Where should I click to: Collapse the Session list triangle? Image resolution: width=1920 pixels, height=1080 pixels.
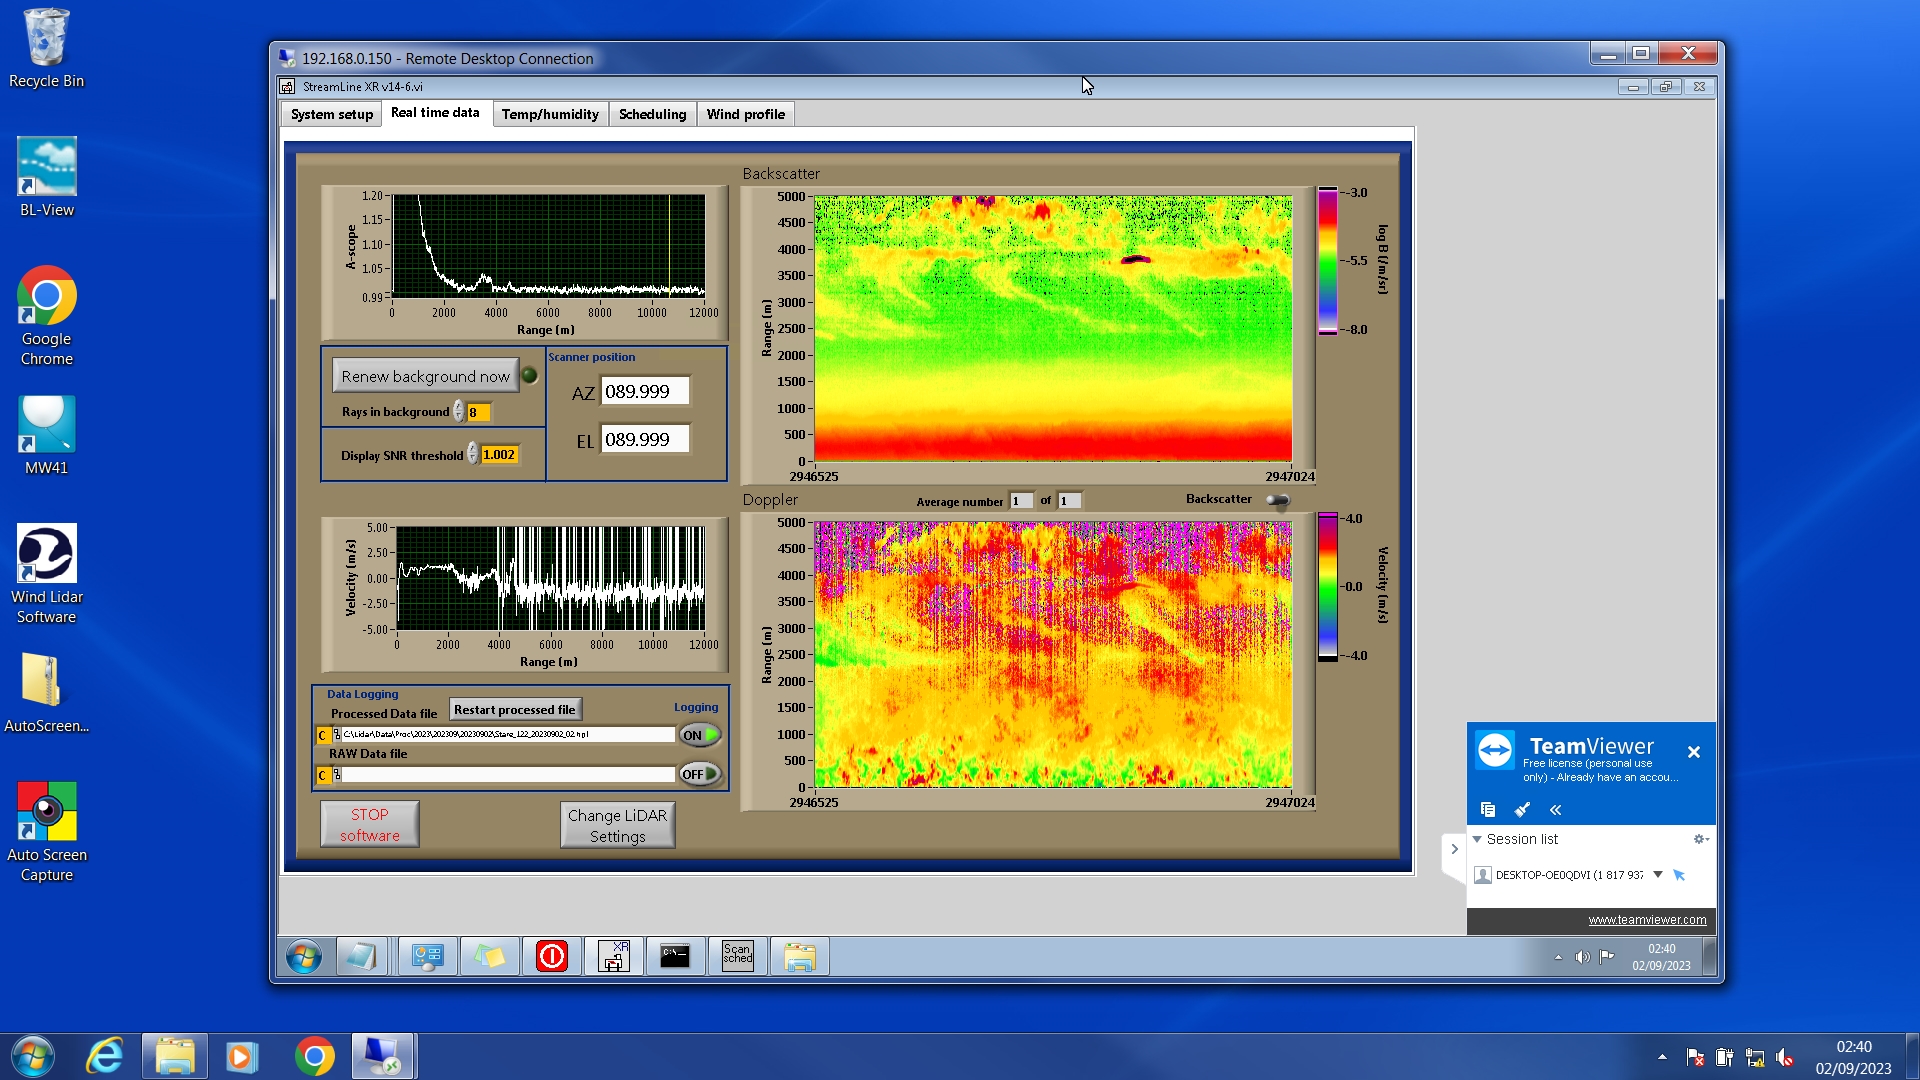pyautogui.click(x=1477, y=839)
